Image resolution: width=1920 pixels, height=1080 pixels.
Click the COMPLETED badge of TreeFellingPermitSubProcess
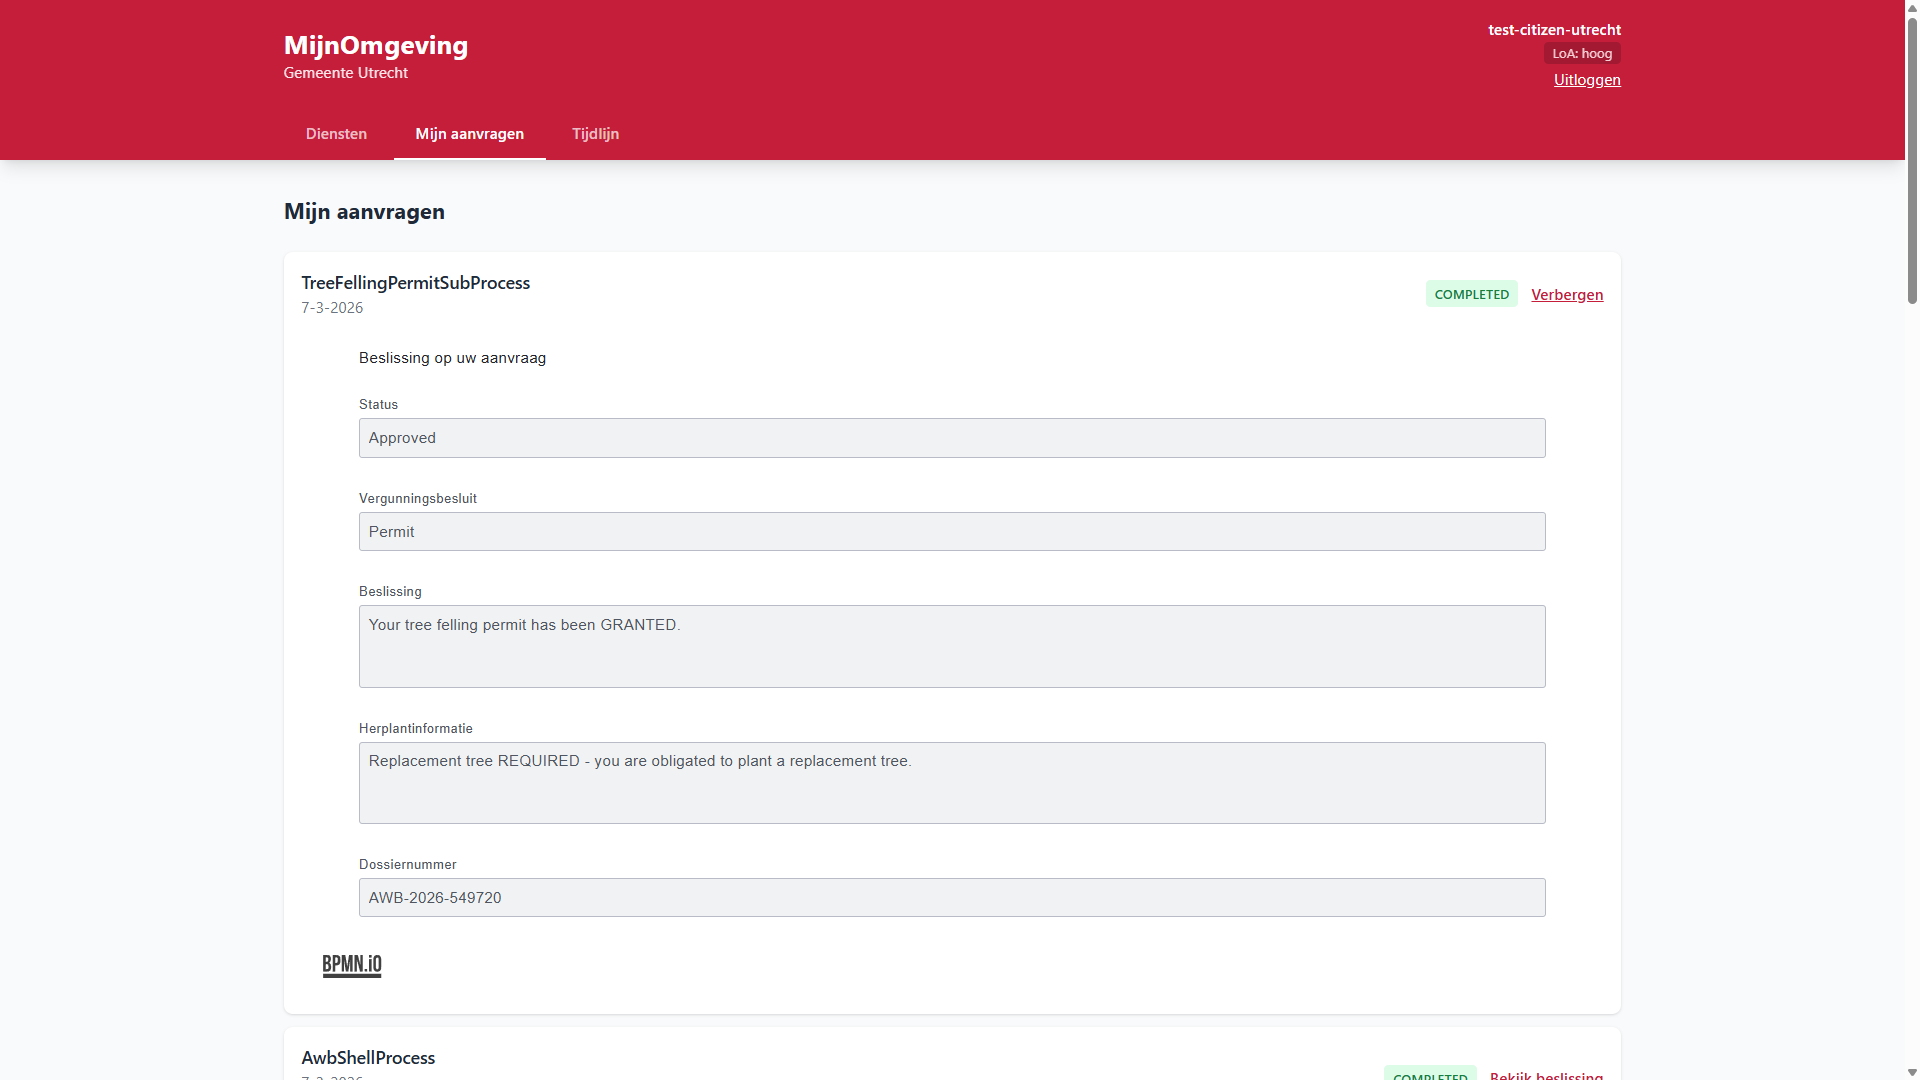click(x=1470, y=293)
